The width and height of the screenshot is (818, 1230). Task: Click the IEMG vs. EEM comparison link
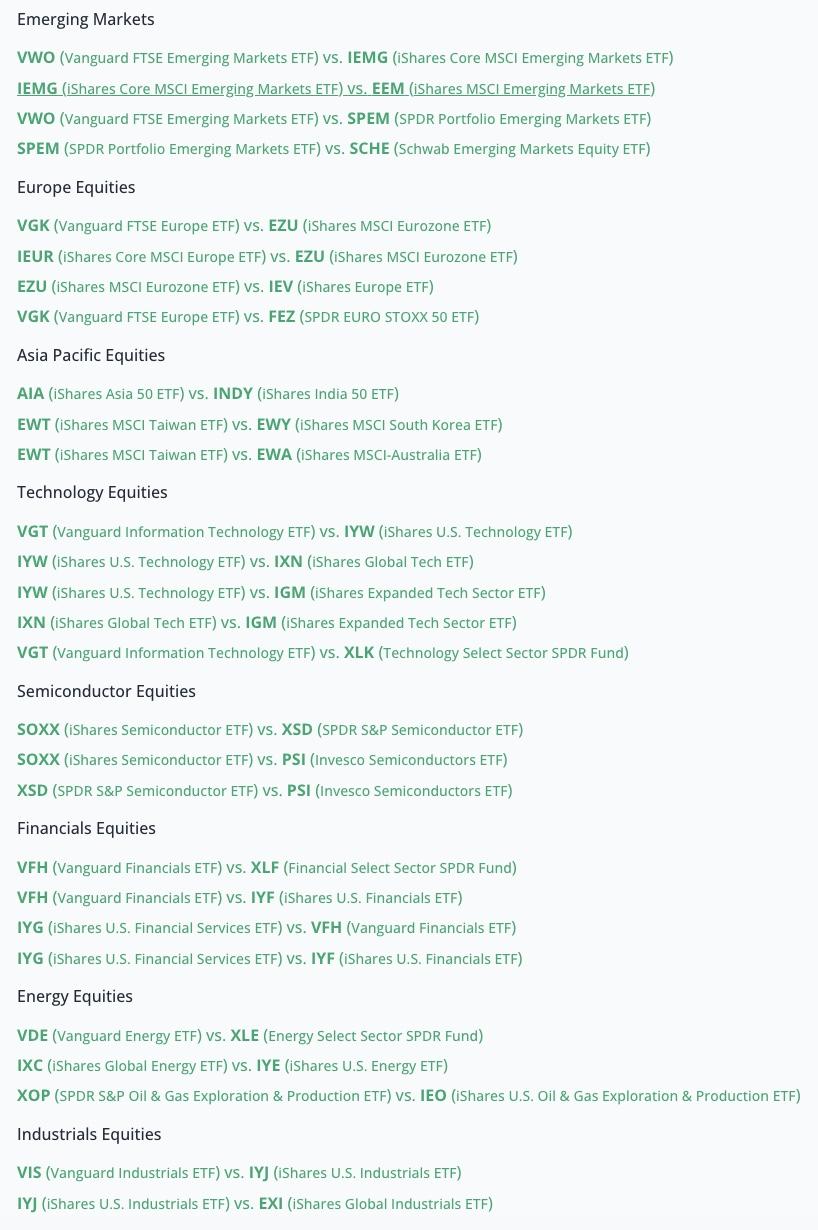[x=336, y=89]
